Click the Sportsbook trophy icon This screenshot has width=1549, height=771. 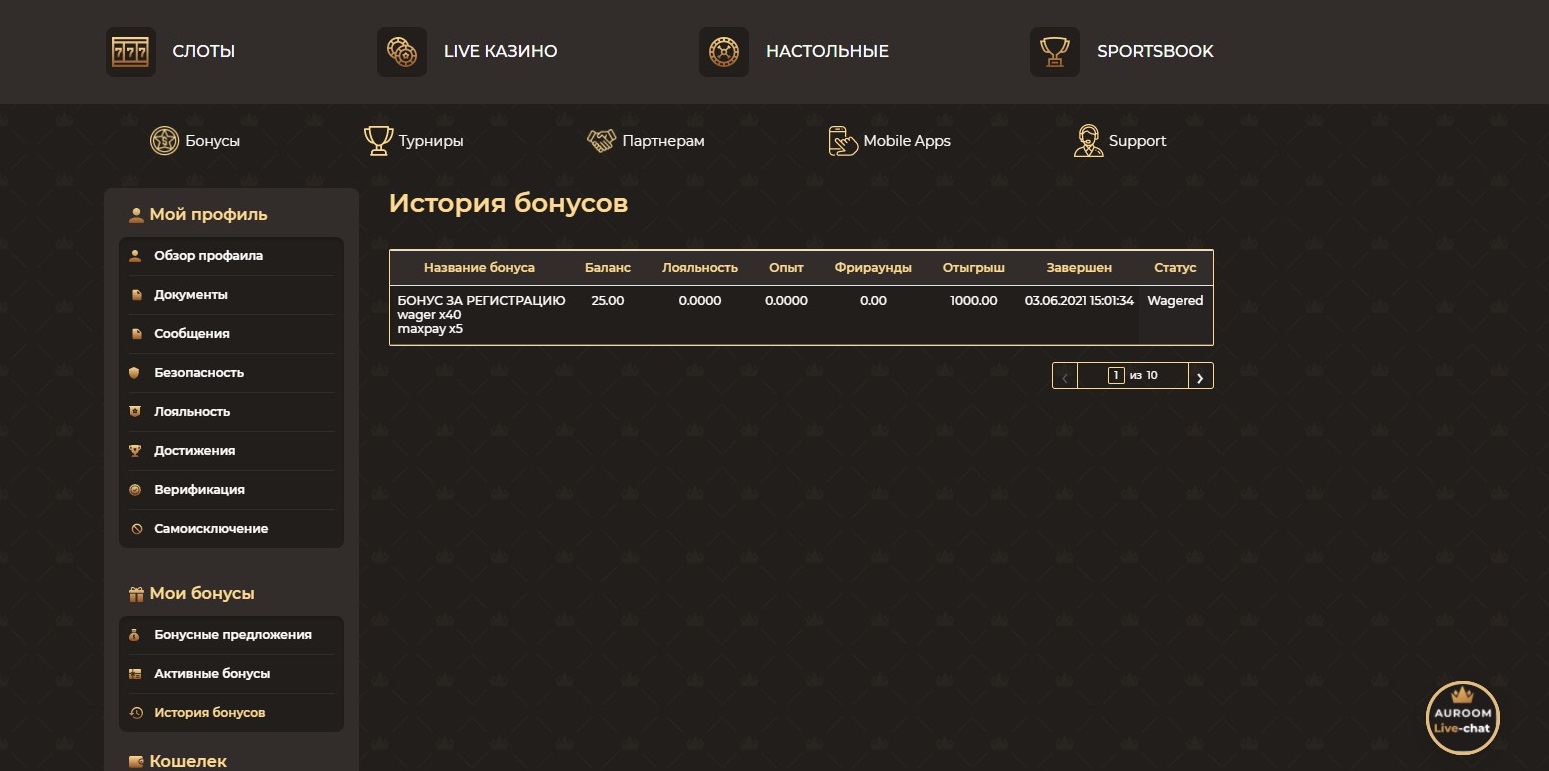click(x=1055, y=52)
